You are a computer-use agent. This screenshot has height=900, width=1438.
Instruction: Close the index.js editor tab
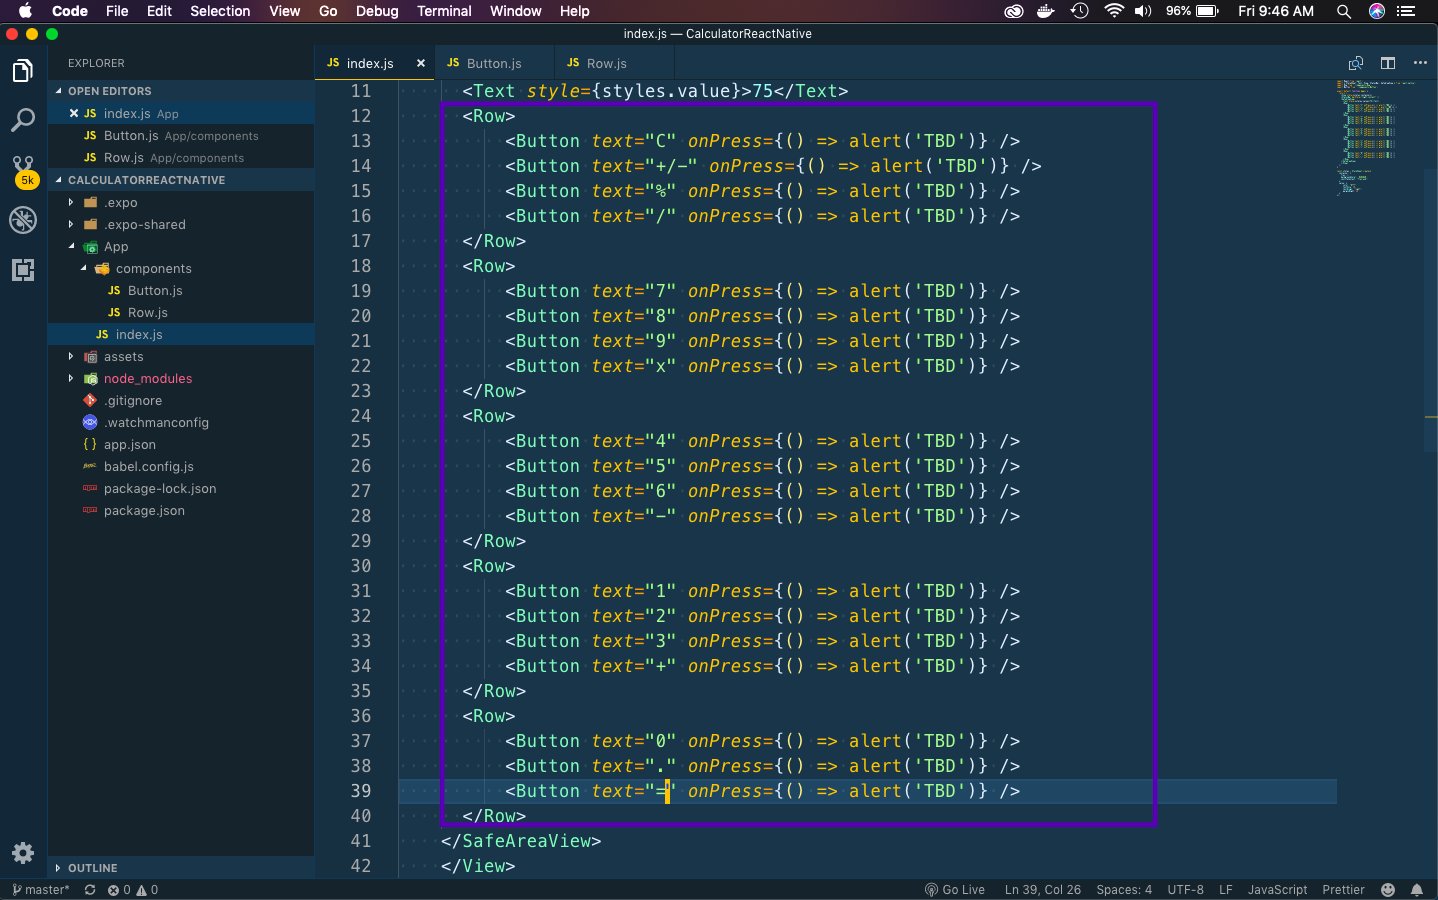pyautogui.click(x=421, y=63)
